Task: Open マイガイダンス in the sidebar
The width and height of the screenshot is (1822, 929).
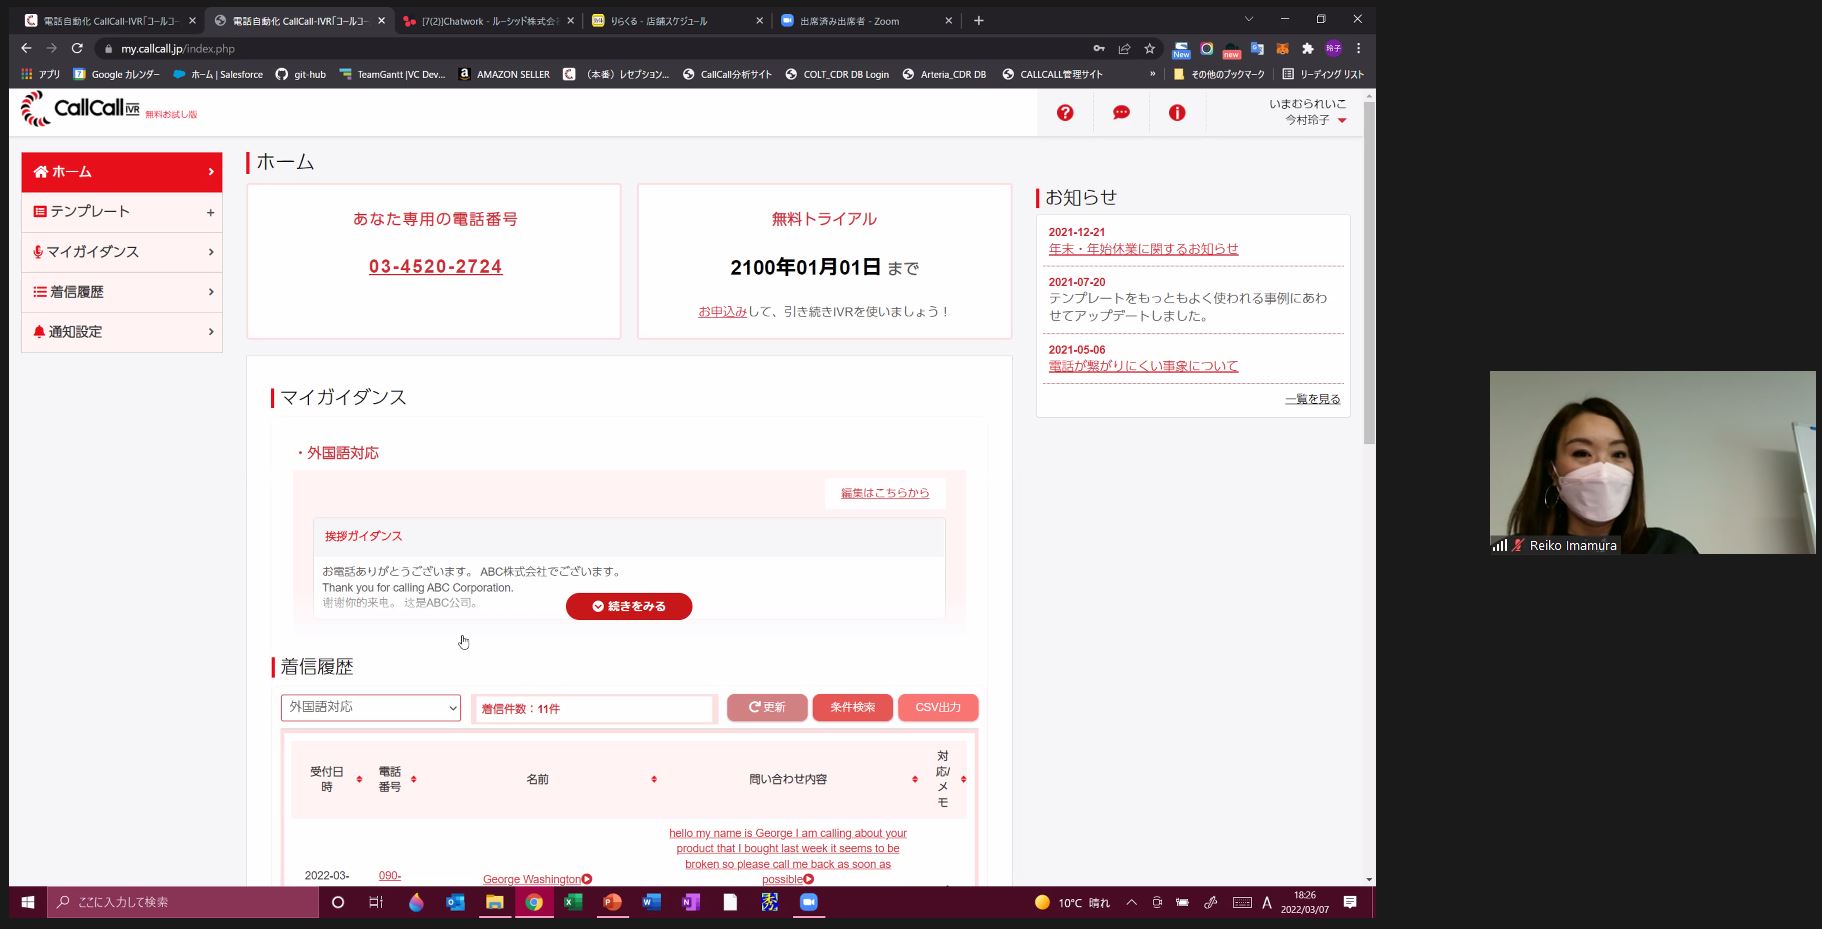Action: pos(121,252)
